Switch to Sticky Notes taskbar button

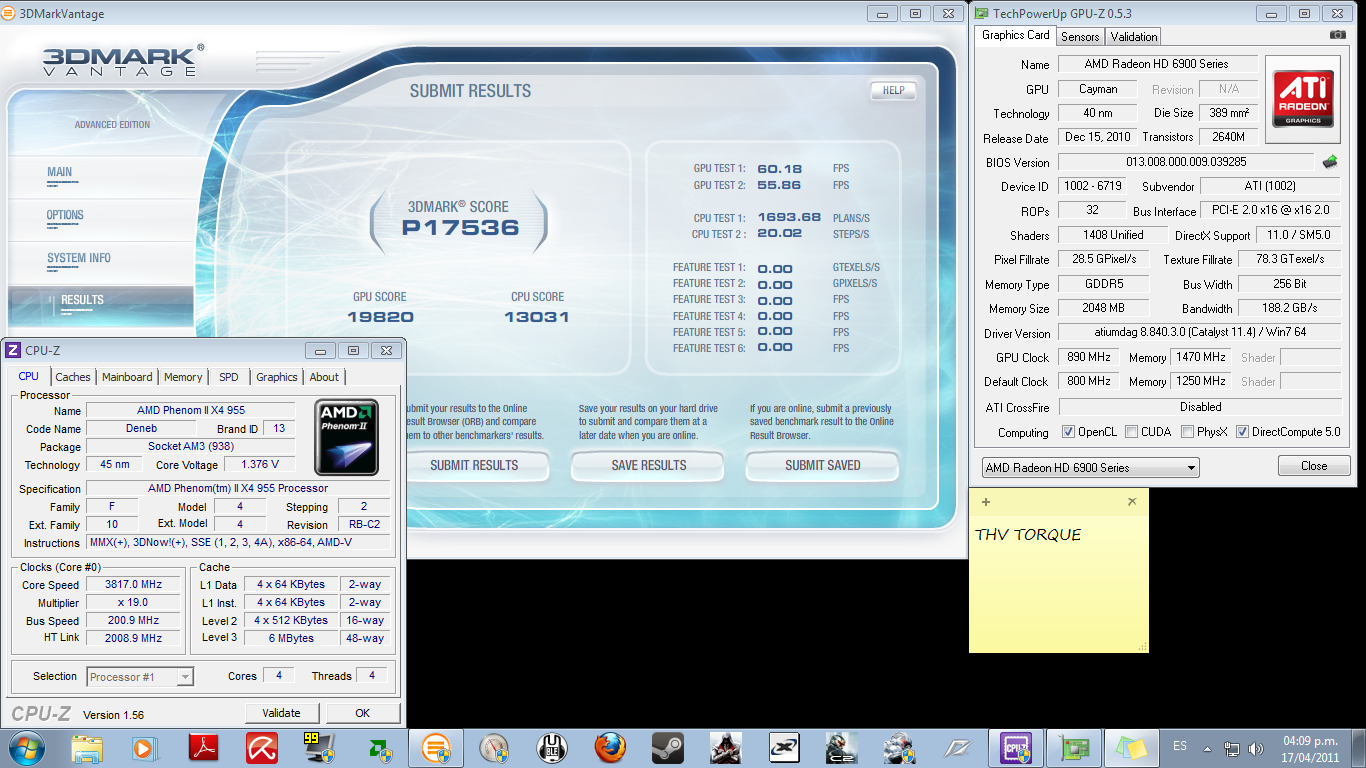(1132, 748)
